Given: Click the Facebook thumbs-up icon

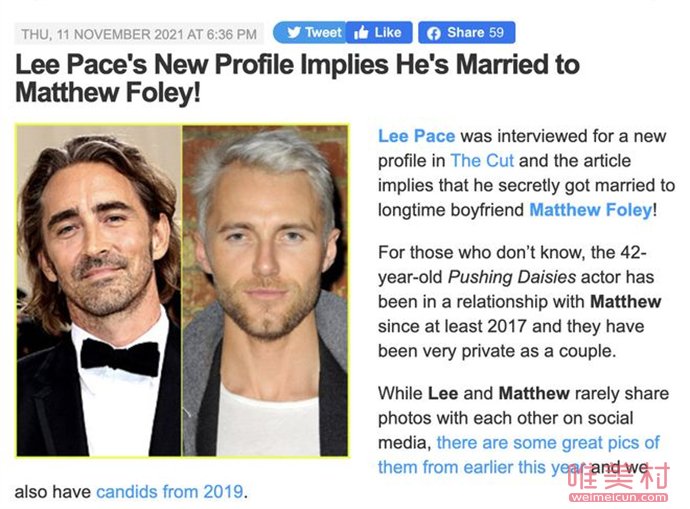Looking at the screenshot, I should pos(361,33).
